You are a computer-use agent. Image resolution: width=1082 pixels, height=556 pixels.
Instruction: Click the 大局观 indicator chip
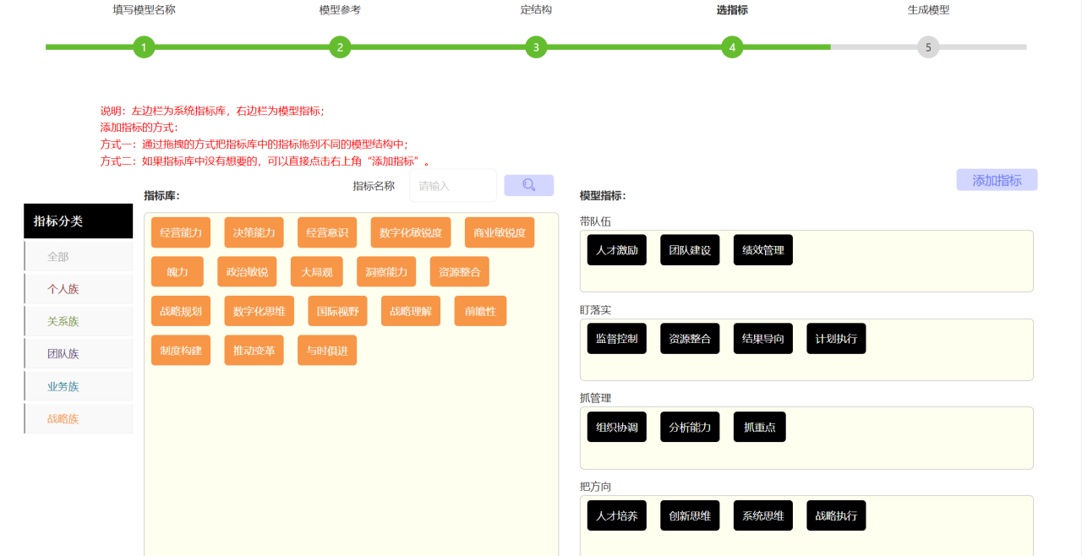click(317, 272)
